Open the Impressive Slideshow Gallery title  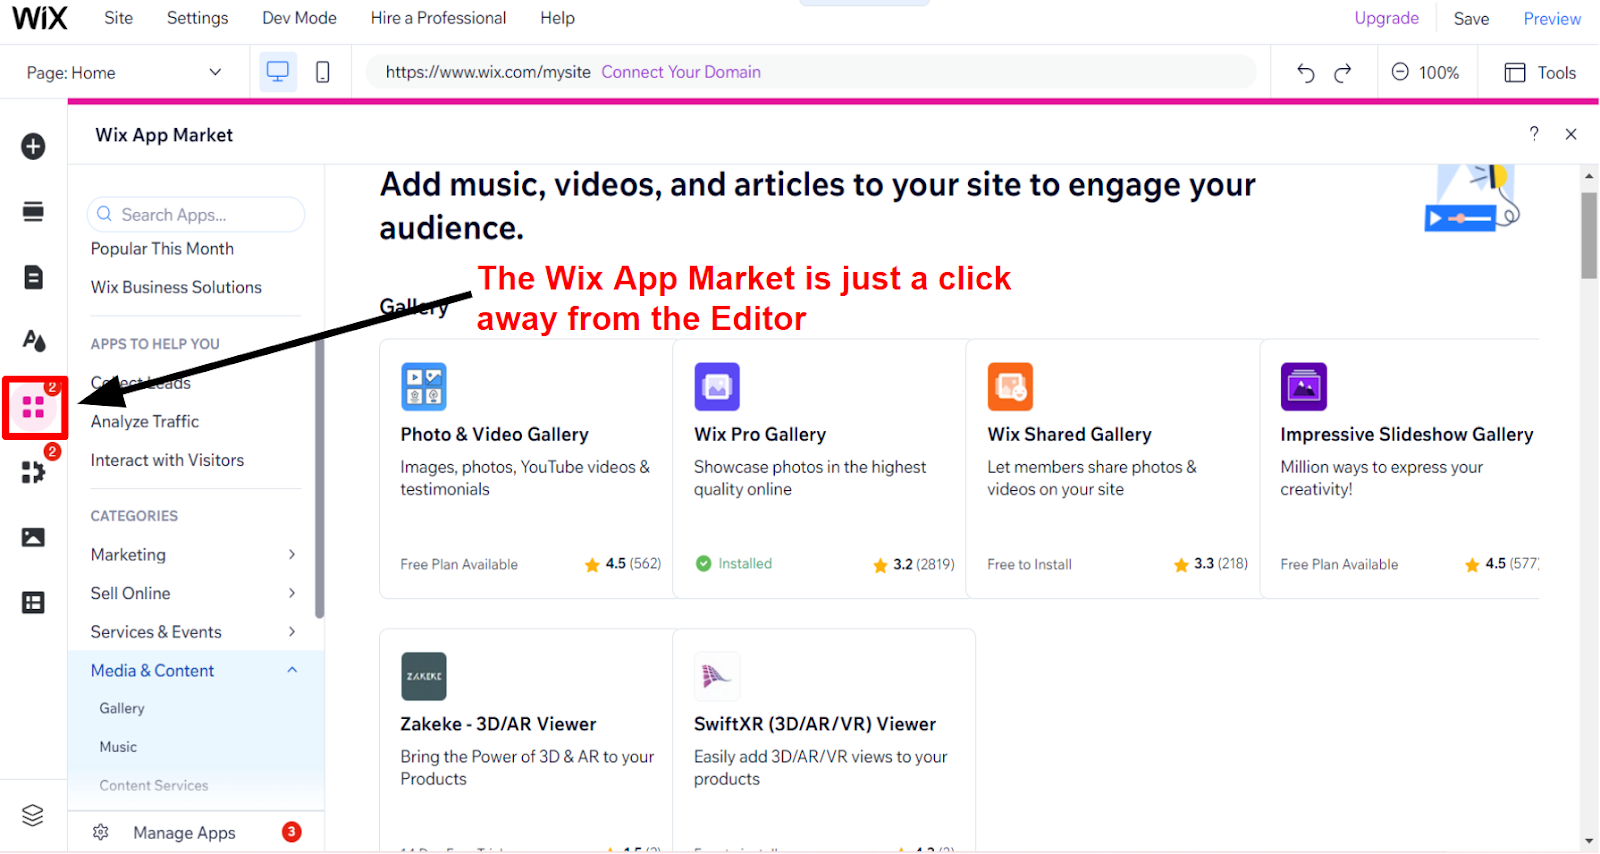[1406, 435]
